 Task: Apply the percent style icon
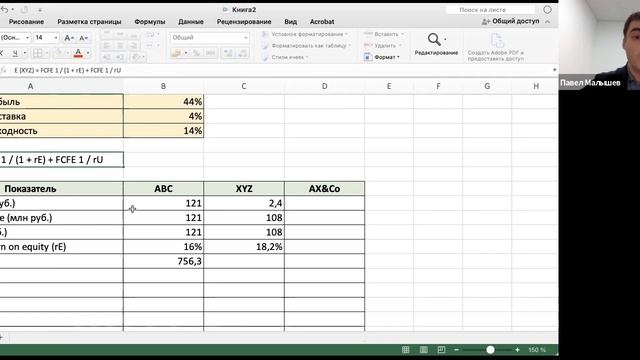[x=196, y=53]
